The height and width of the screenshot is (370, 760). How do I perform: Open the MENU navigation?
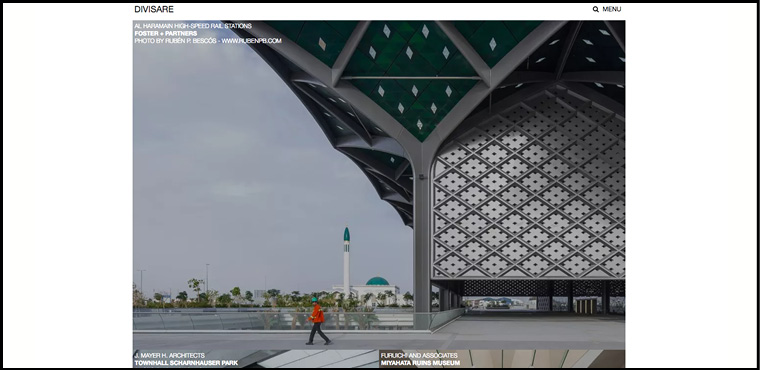click(612, 9)
